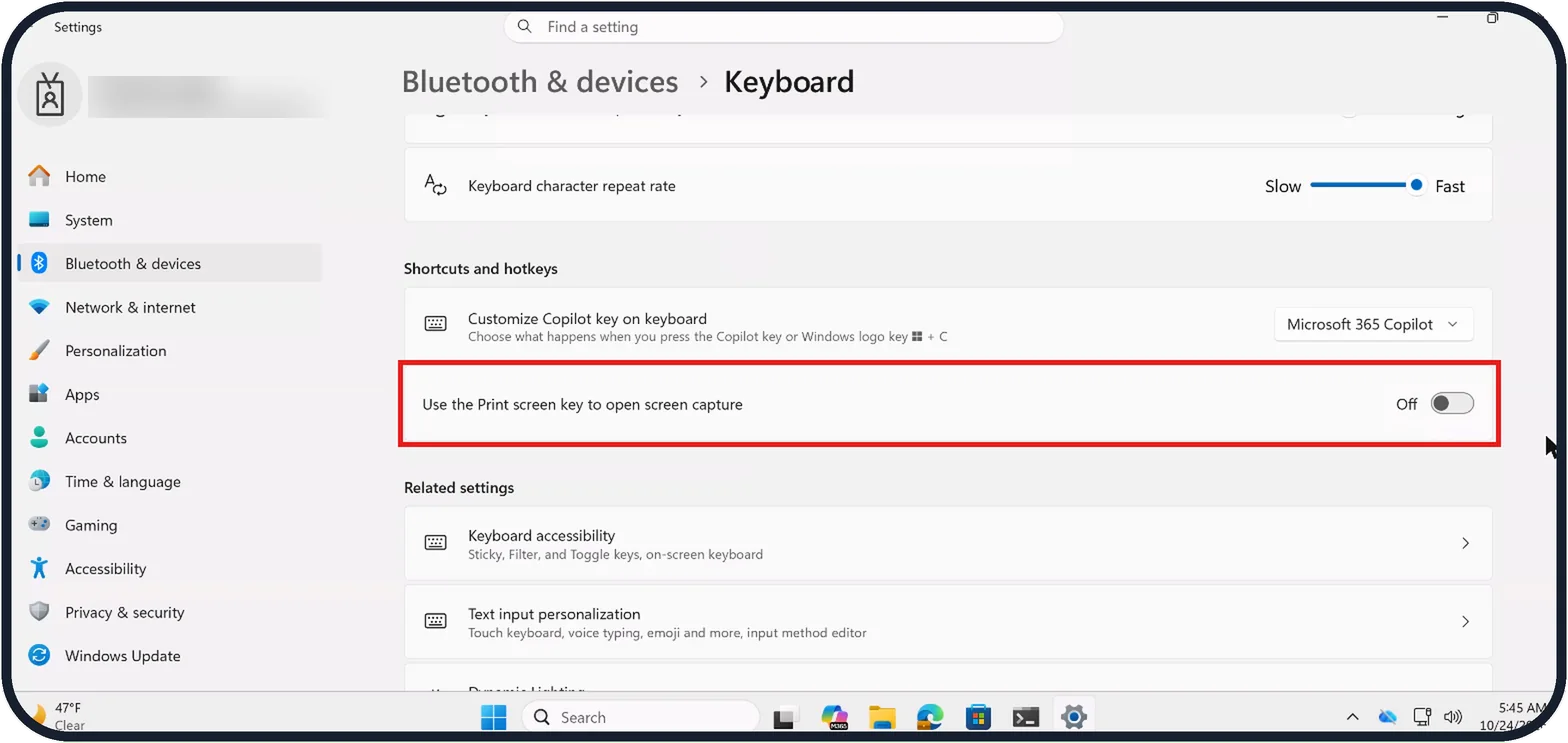Adjust the keyboard character repeat rate slider
Image resolution: width=1568 pixels, height=743 pixels.
point(1367,185)
